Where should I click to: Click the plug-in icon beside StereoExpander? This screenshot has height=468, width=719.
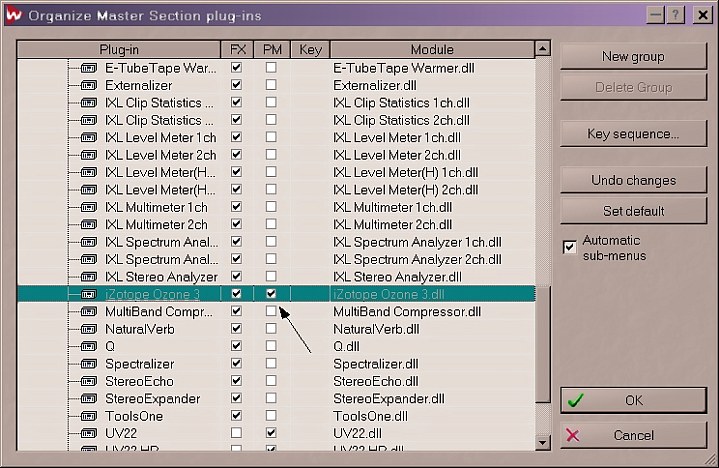pyautogui.click(x=88, y=399)
